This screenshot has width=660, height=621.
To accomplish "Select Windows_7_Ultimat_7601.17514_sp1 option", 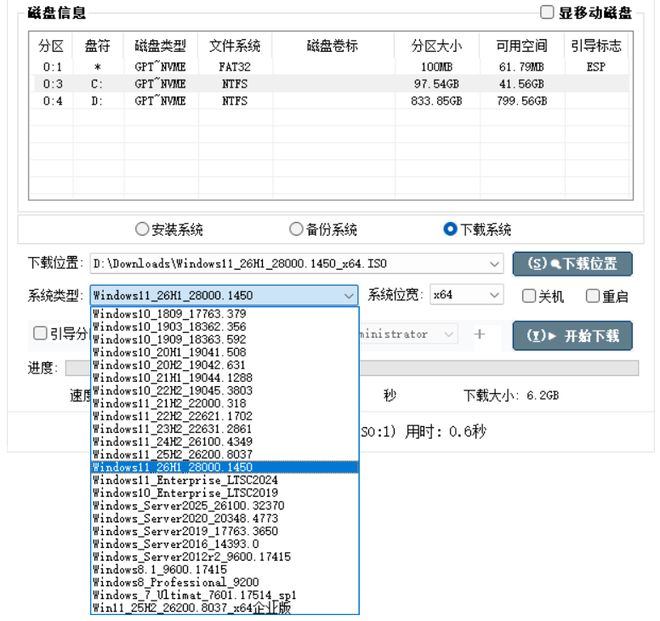I will (225, 595).
